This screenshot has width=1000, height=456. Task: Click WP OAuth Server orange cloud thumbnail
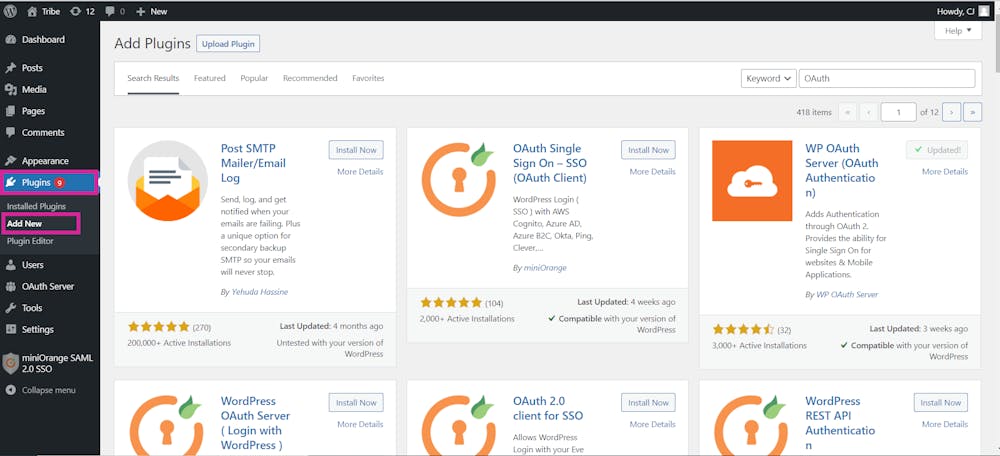pos(752,180)
